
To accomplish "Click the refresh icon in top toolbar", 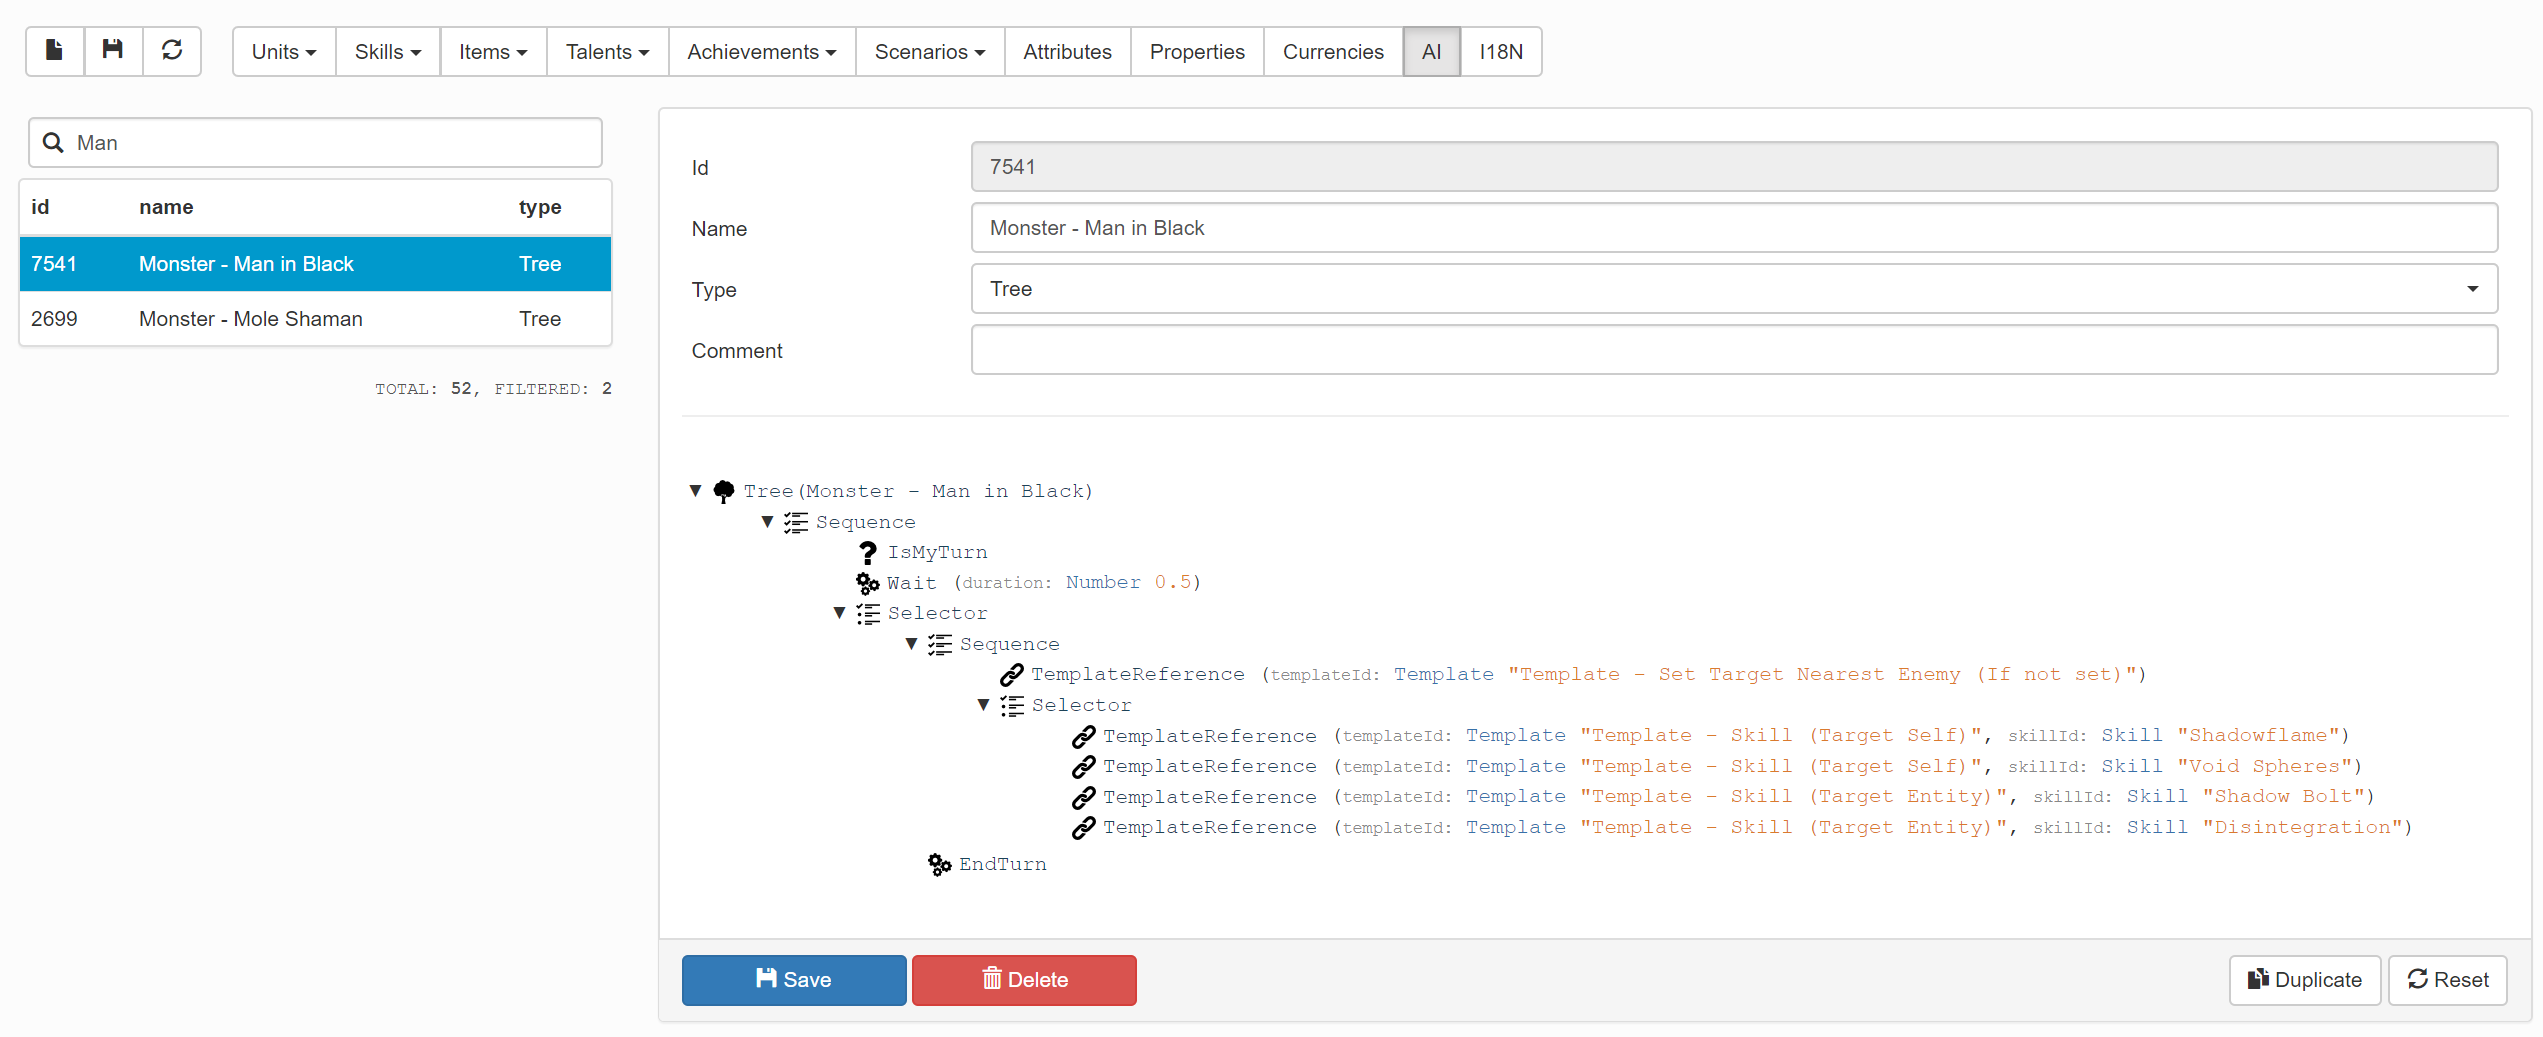I will (172, 51).
